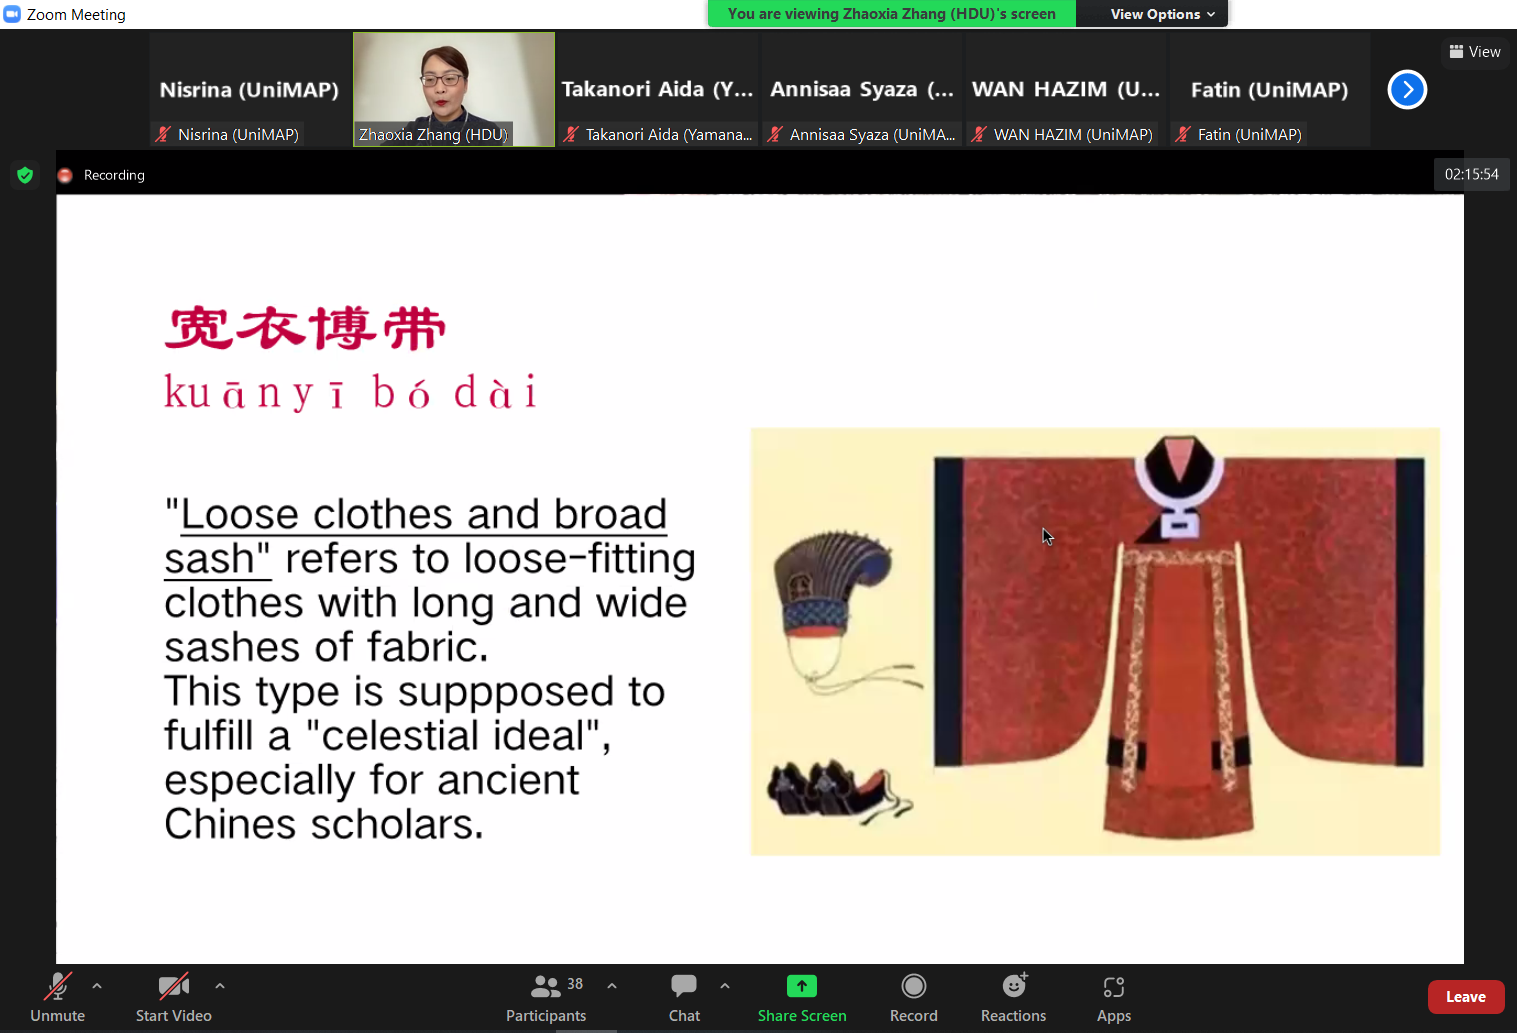Expand audio options arrow beside Unmute
1517x1033 pixels.
point(97,986)
